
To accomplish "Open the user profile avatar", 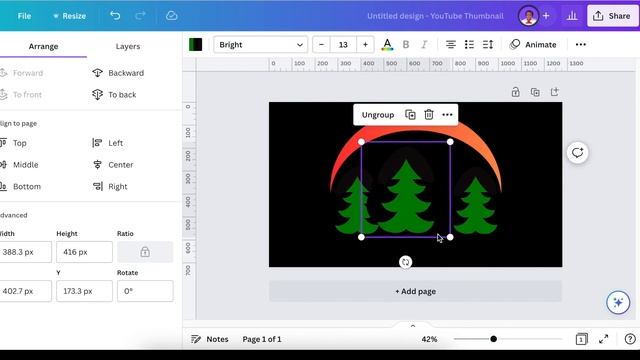I will point(528,16).
